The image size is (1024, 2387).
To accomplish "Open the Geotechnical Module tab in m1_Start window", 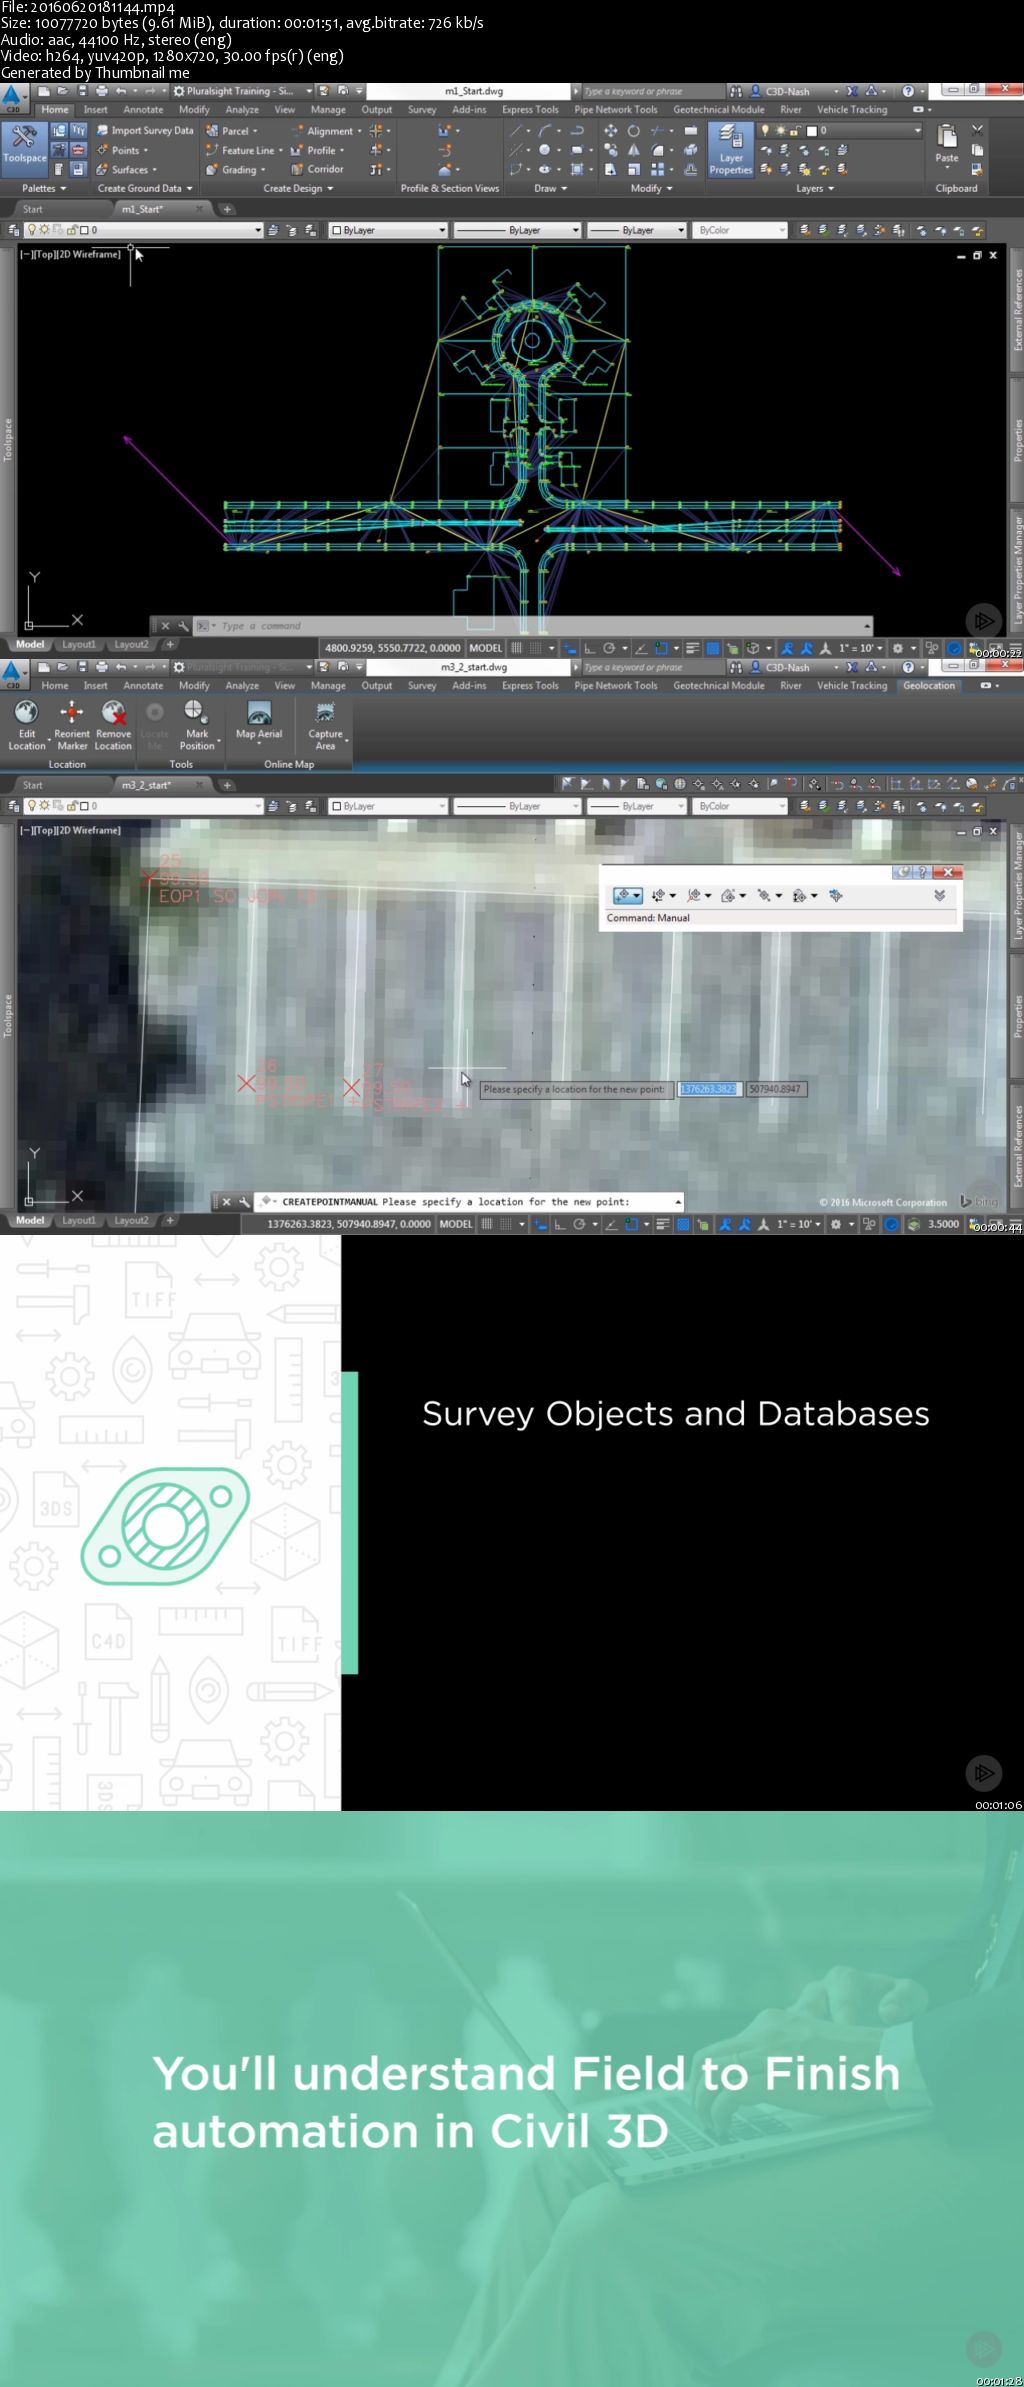I will coord(718,110).
